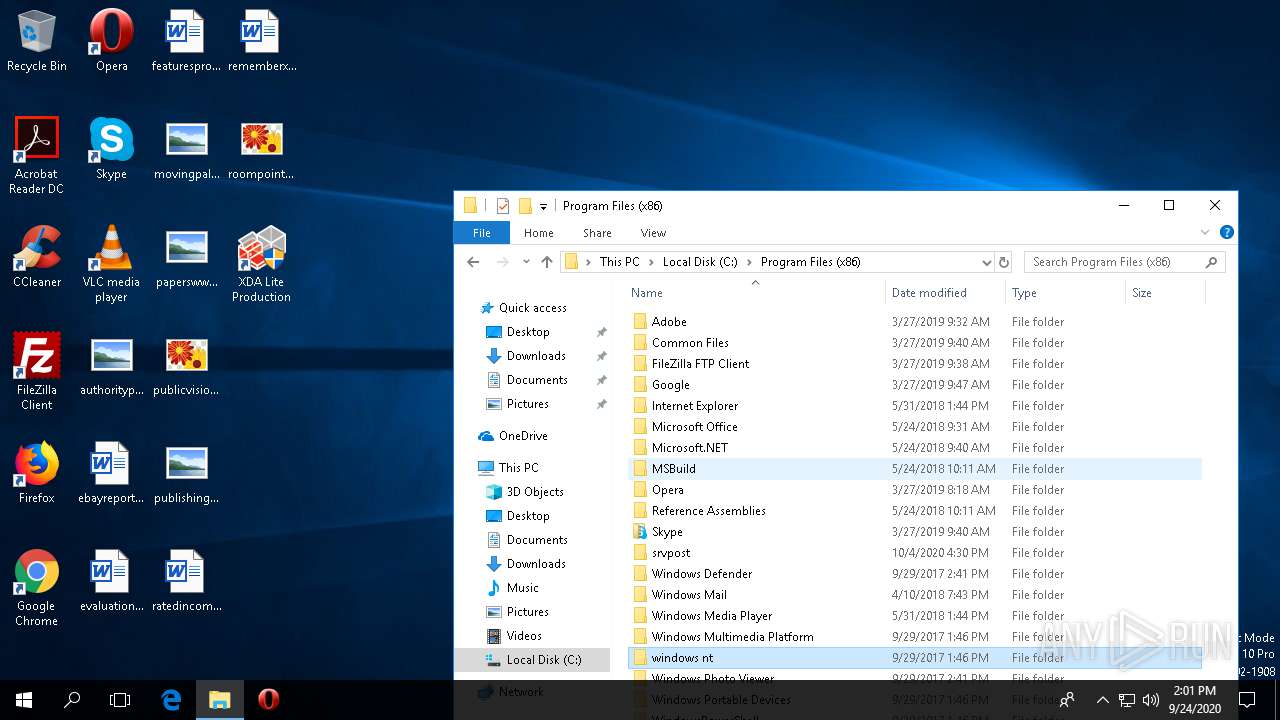Image resolution: width=1280 pixels, height=720 pixels.
Task: Select the Adobe folder row
Action: click(x=916, y=322)
